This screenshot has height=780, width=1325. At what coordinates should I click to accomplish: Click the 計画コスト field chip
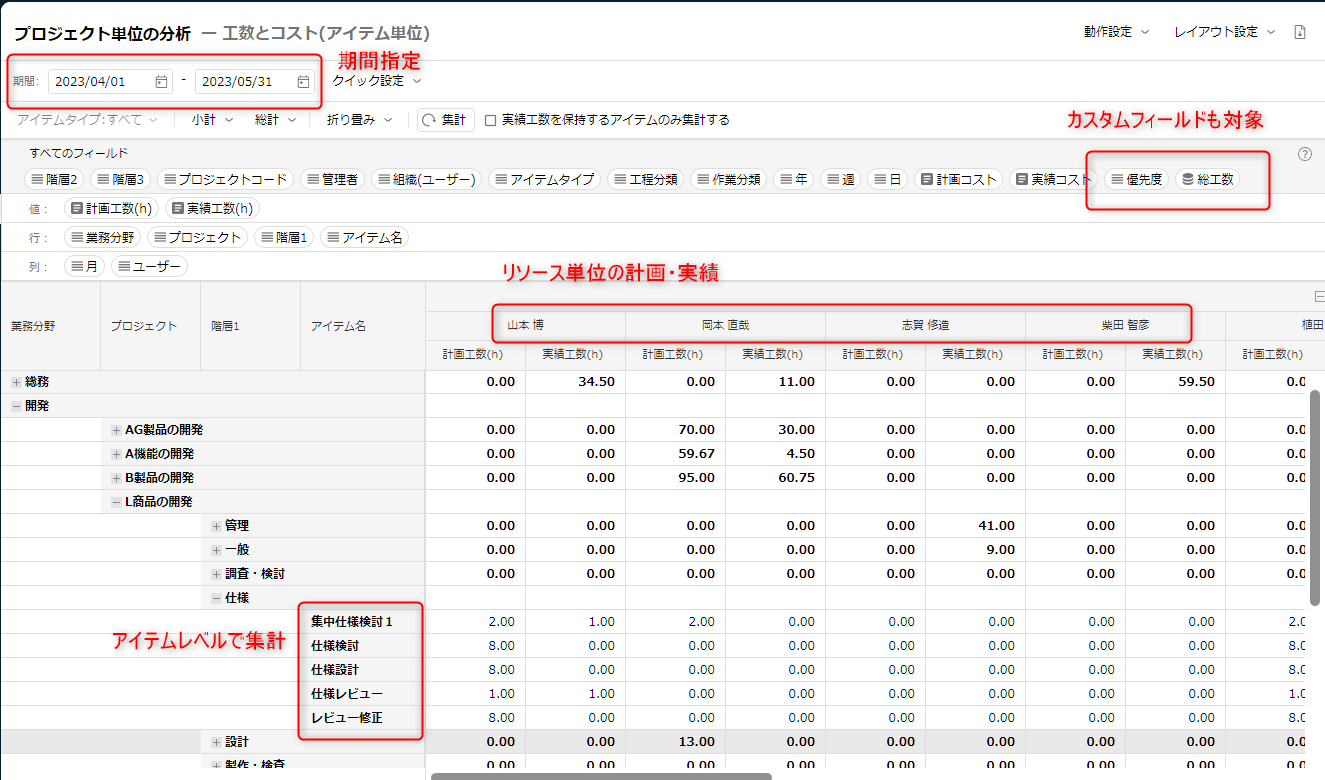(959, 179)
